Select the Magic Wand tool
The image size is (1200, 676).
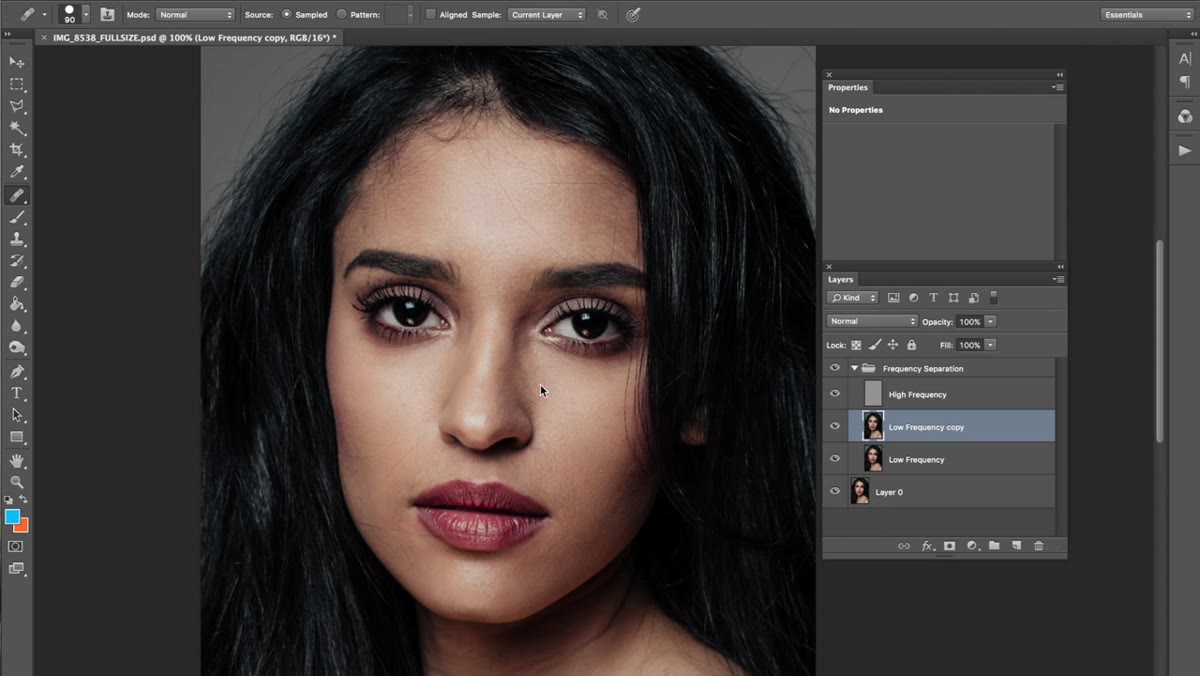17,128
